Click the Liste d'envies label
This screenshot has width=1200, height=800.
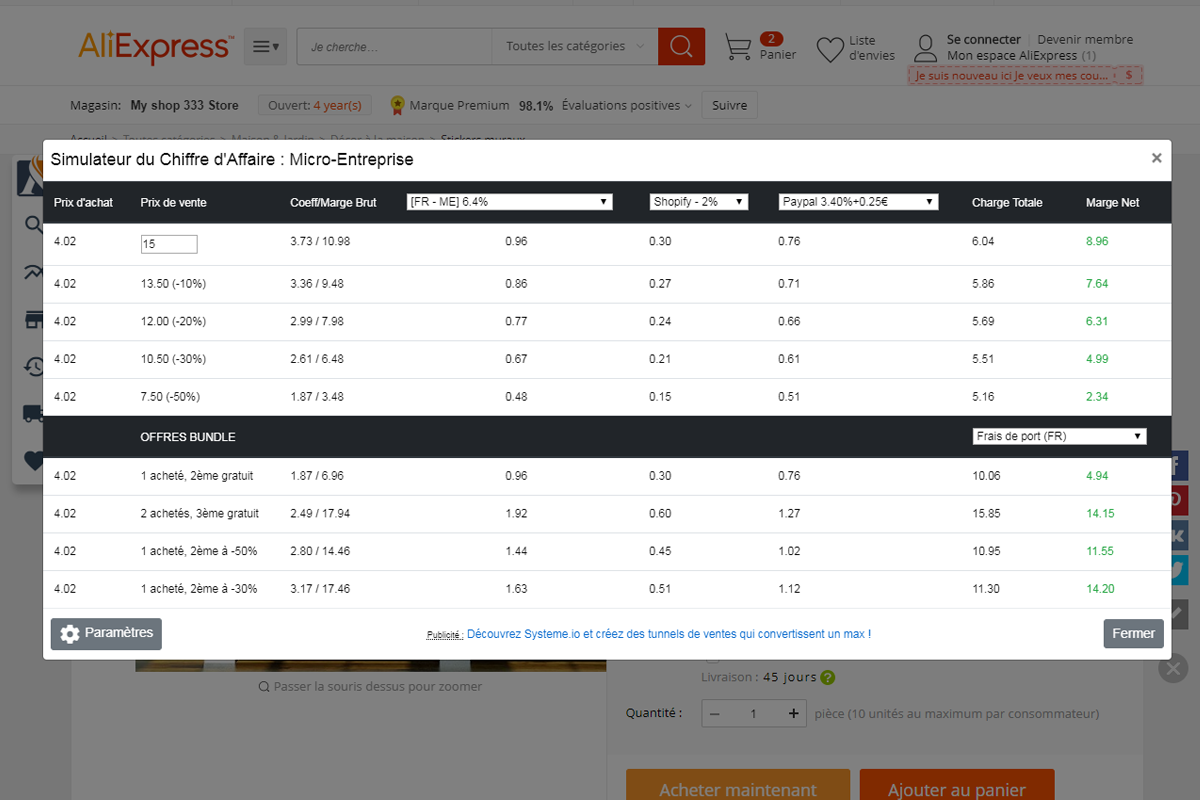(872, 48)
